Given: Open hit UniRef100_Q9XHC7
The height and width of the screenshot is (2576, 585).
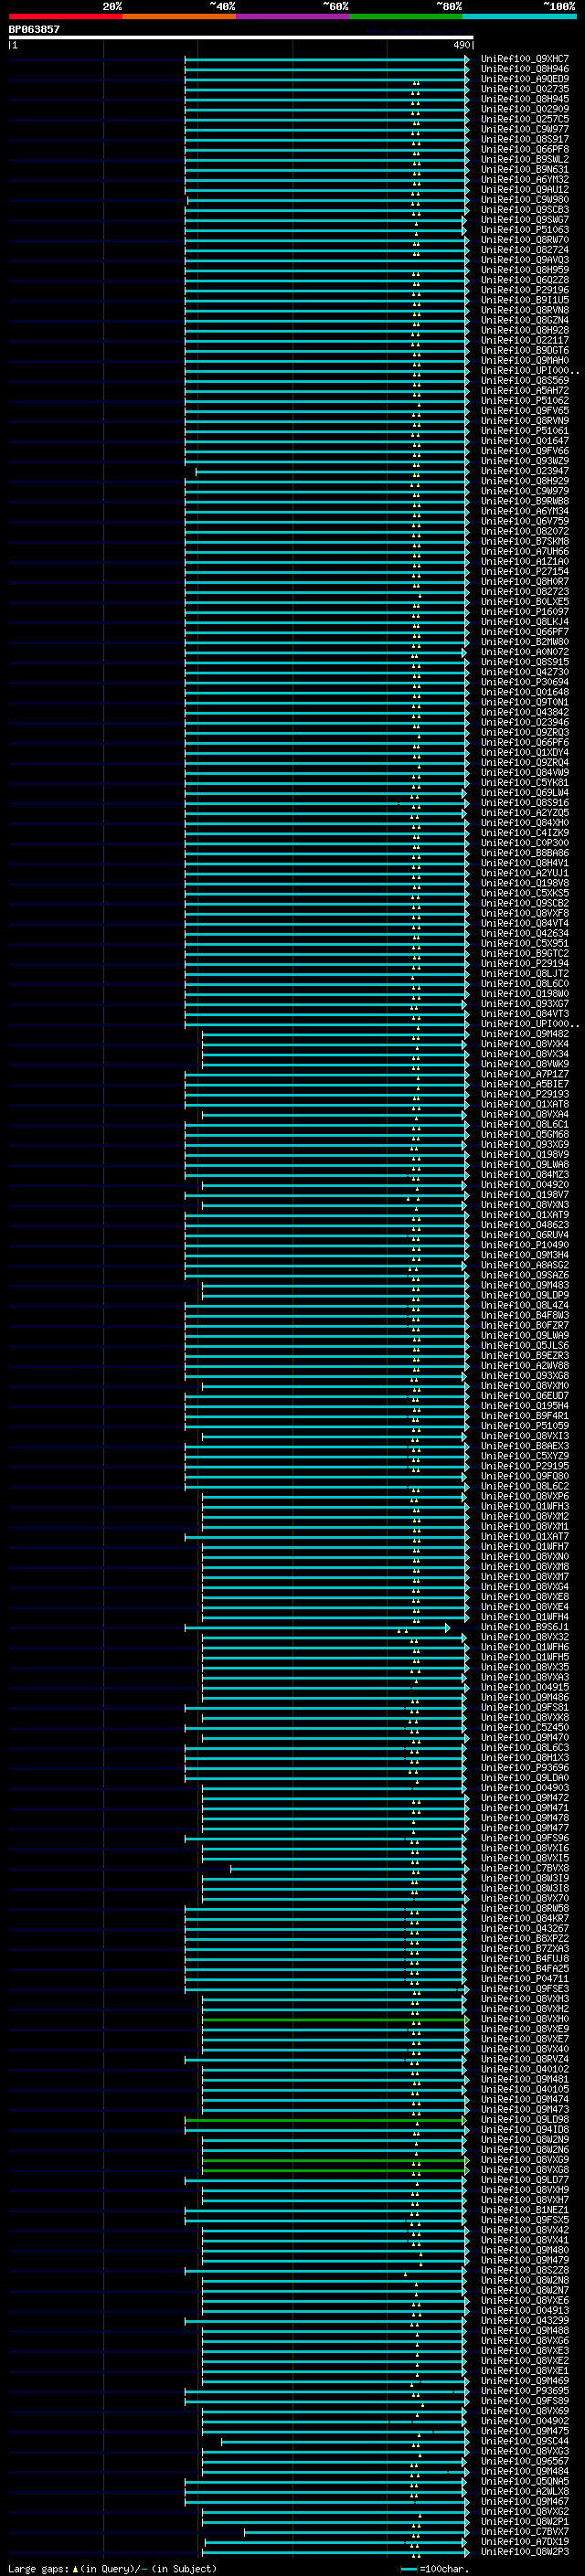Looking at the screenshot, I should pos(524,59).
